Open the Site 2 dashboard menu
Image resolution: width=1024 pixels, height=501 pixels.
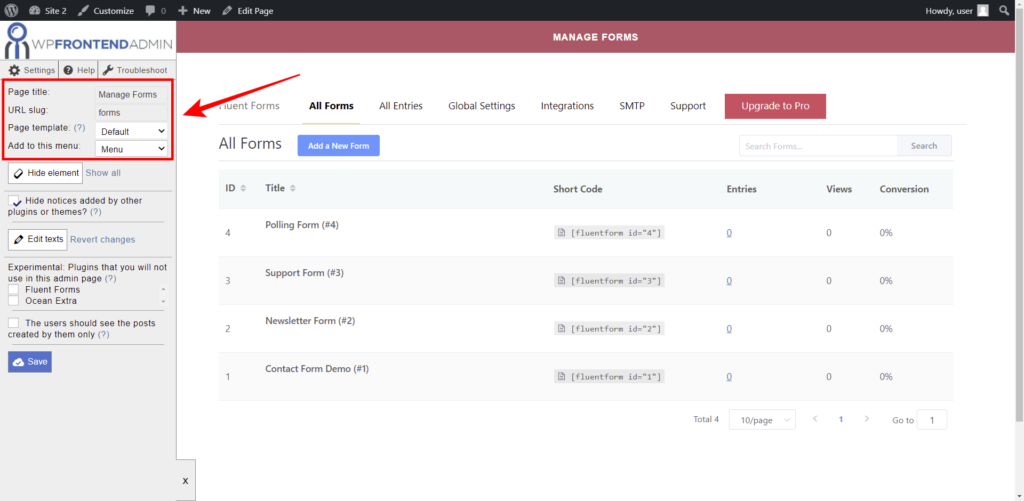(48, 10)
